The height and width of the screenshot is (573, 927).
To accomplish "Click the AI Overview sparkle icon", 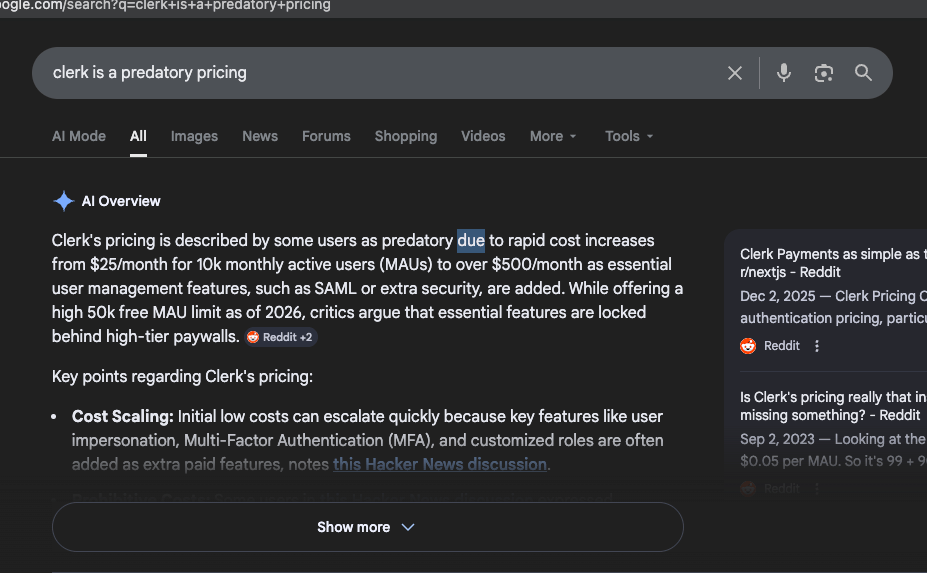I will (63, 201).
